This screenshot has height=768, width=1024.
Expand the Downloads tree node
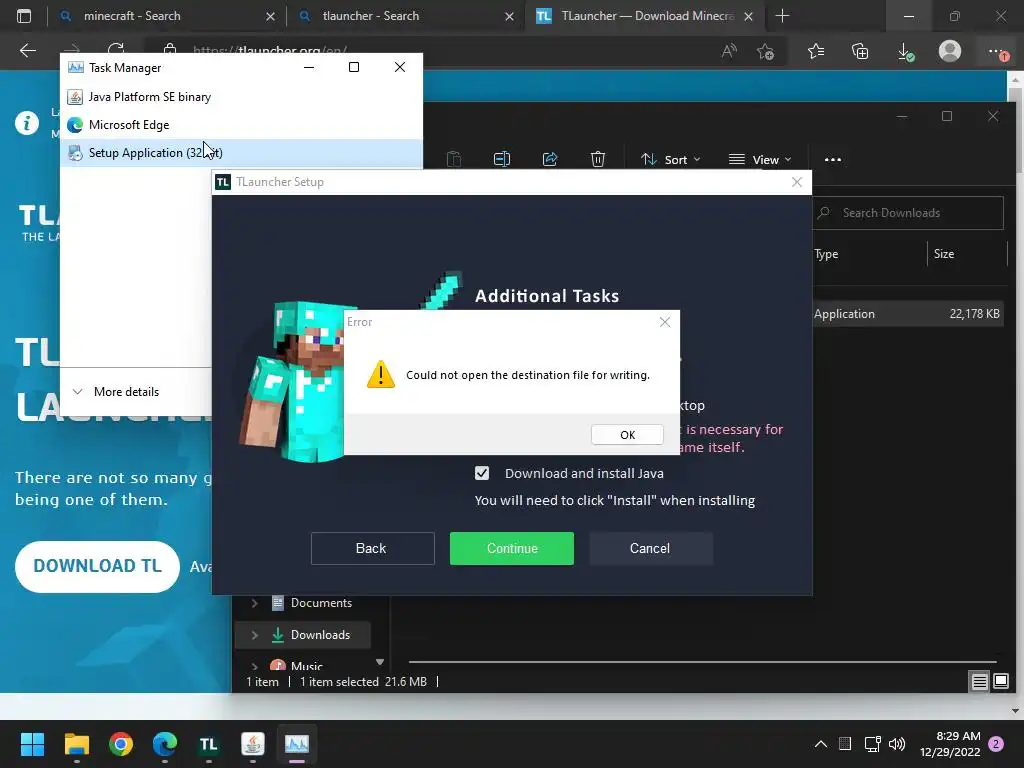(x=255, y=635)
